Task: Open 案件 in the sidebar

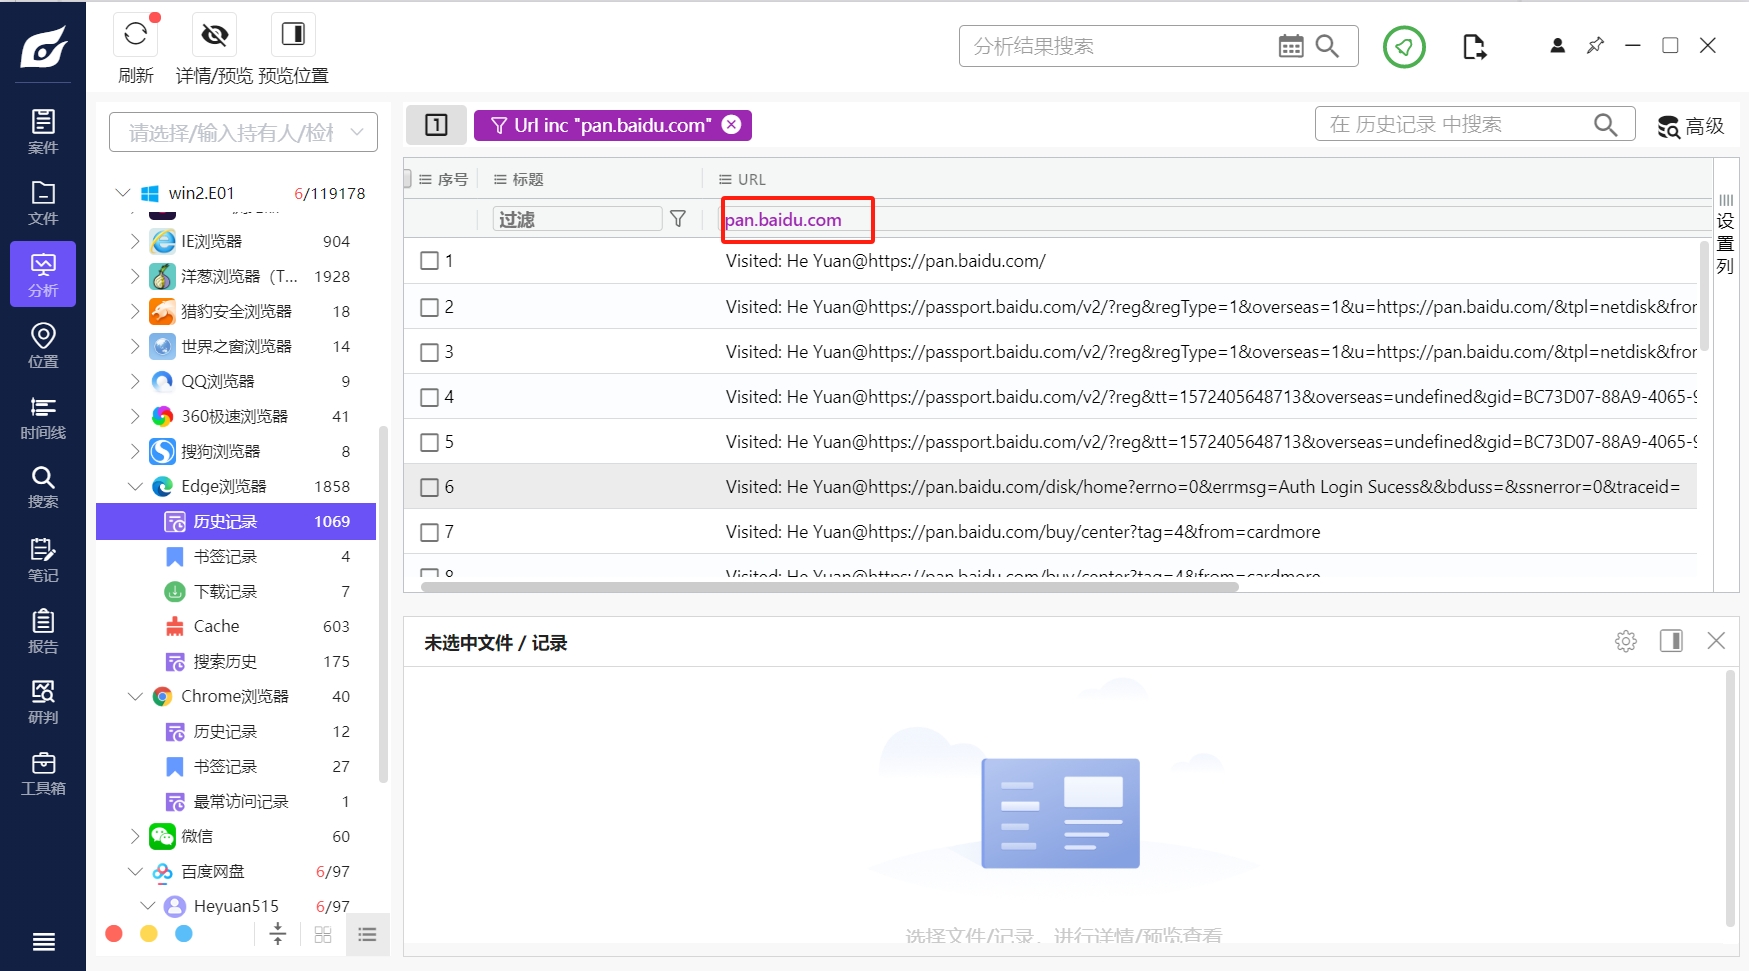Action: pos(43,131)
